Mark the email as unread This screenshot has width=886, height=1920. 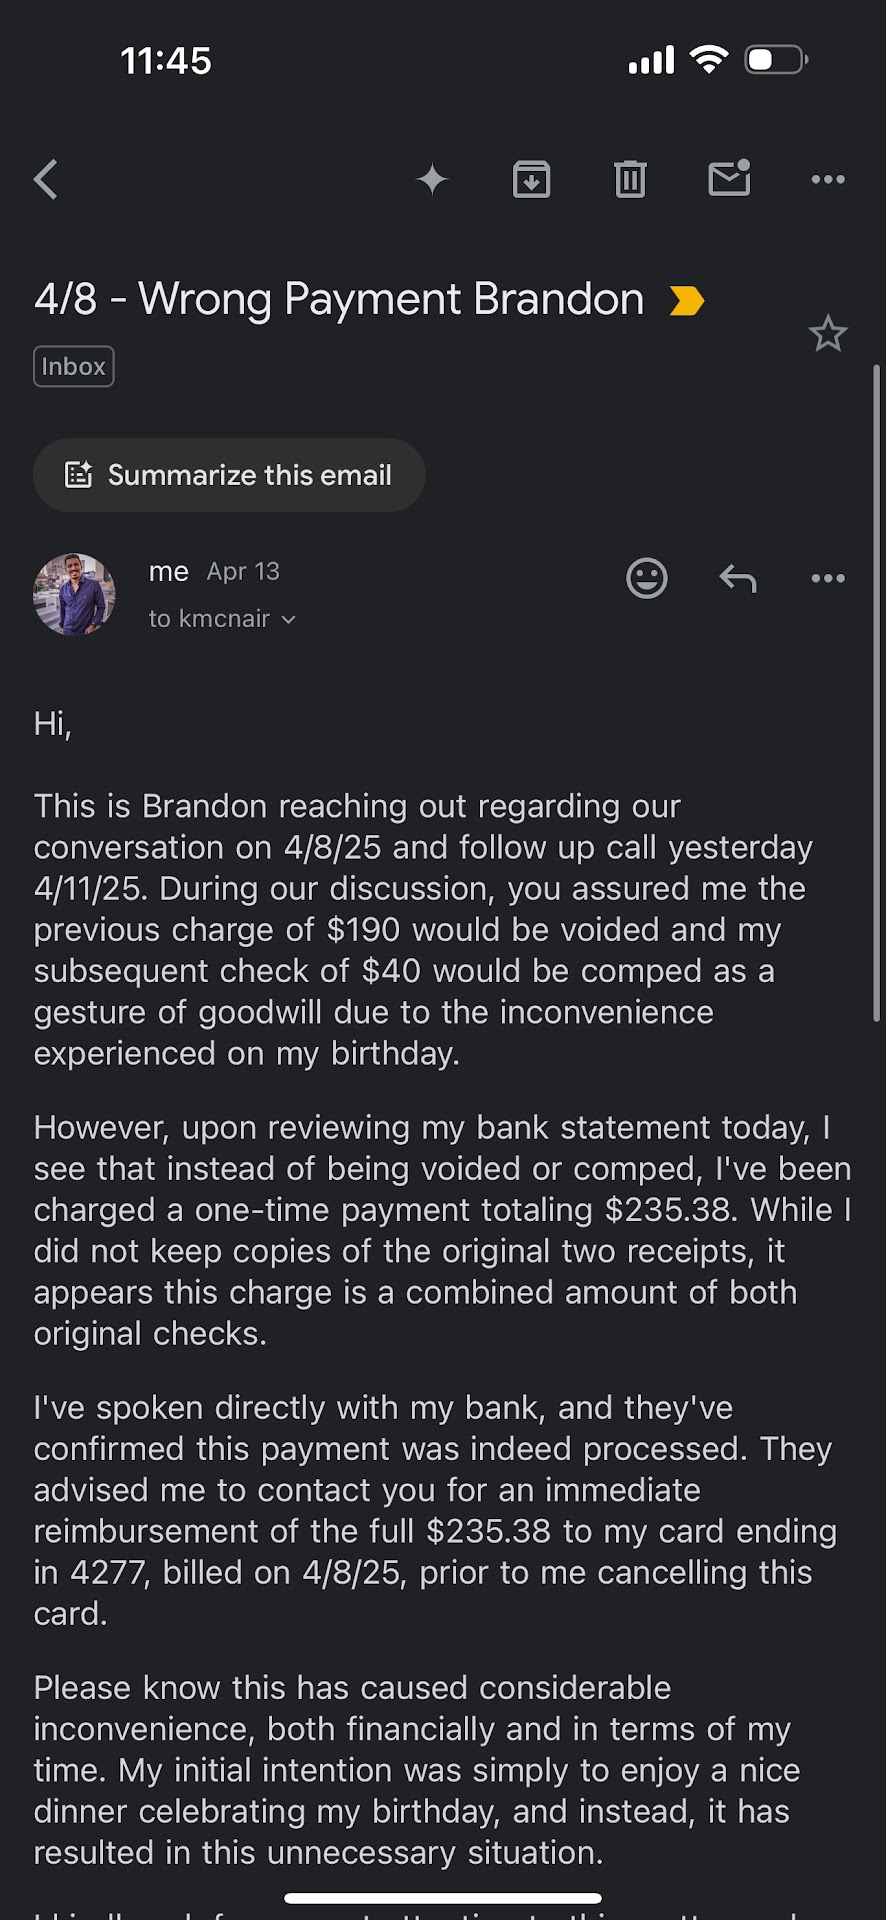click(729, 179)
